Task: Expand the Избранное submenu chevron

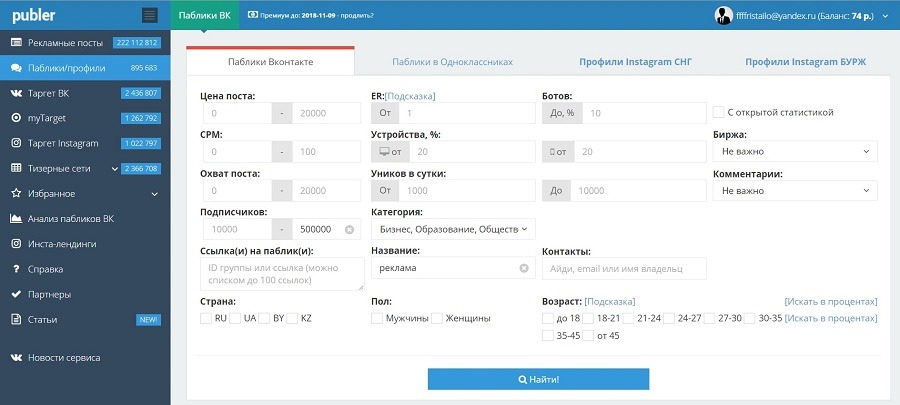Action: 154,194
